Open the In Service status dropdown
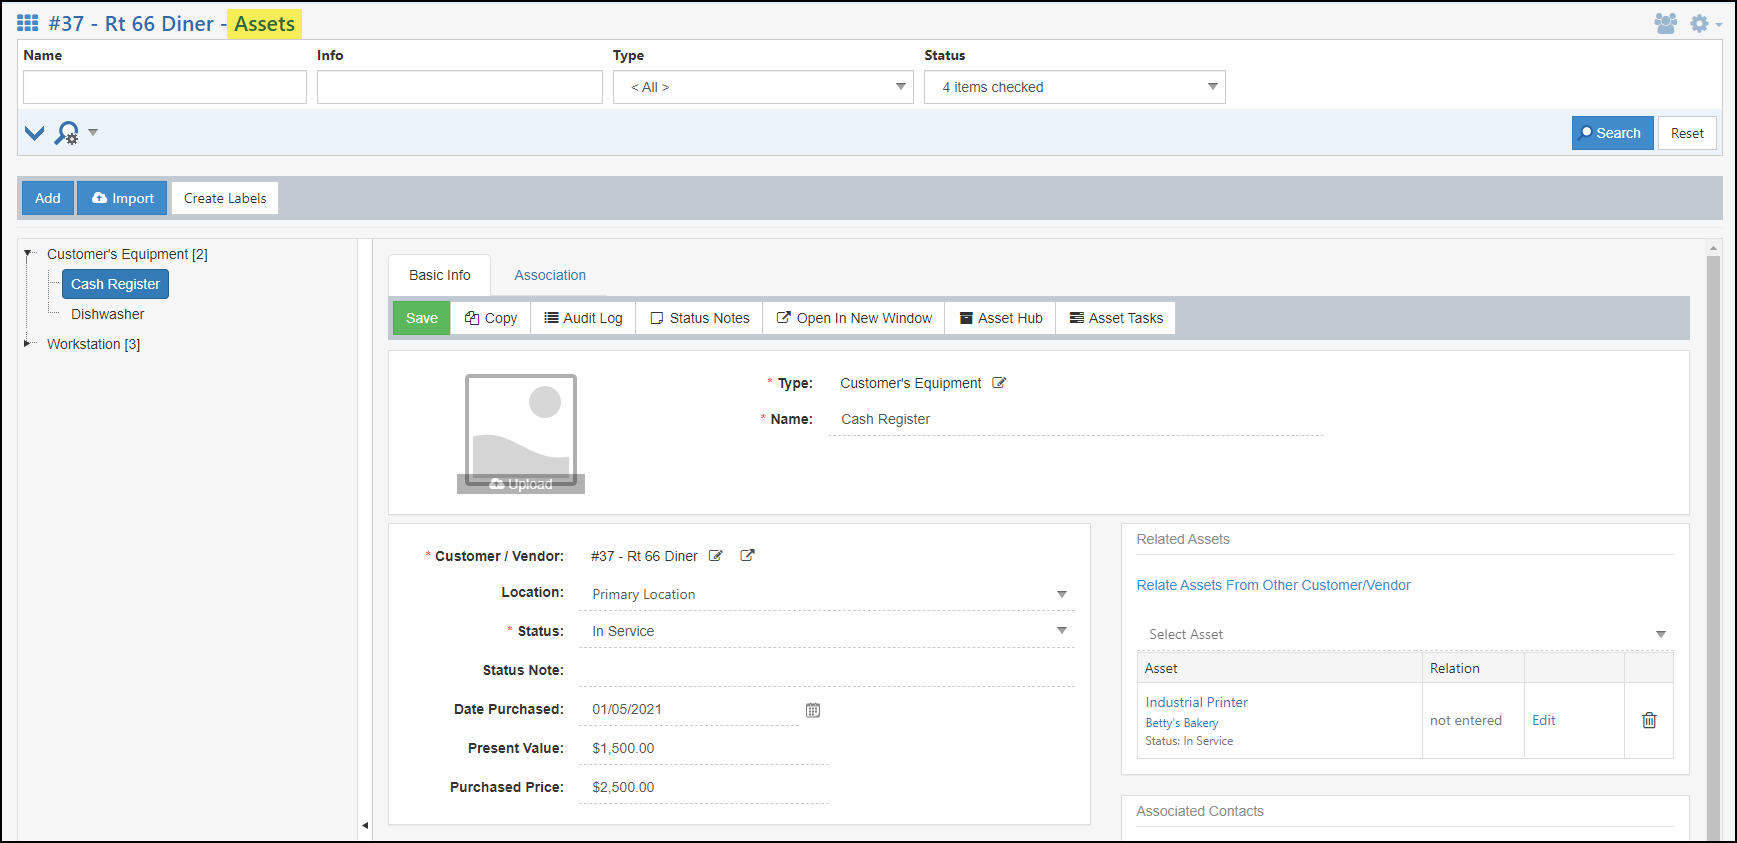The width and height of the screenshot is (1737, 843). tap(827, 631)
